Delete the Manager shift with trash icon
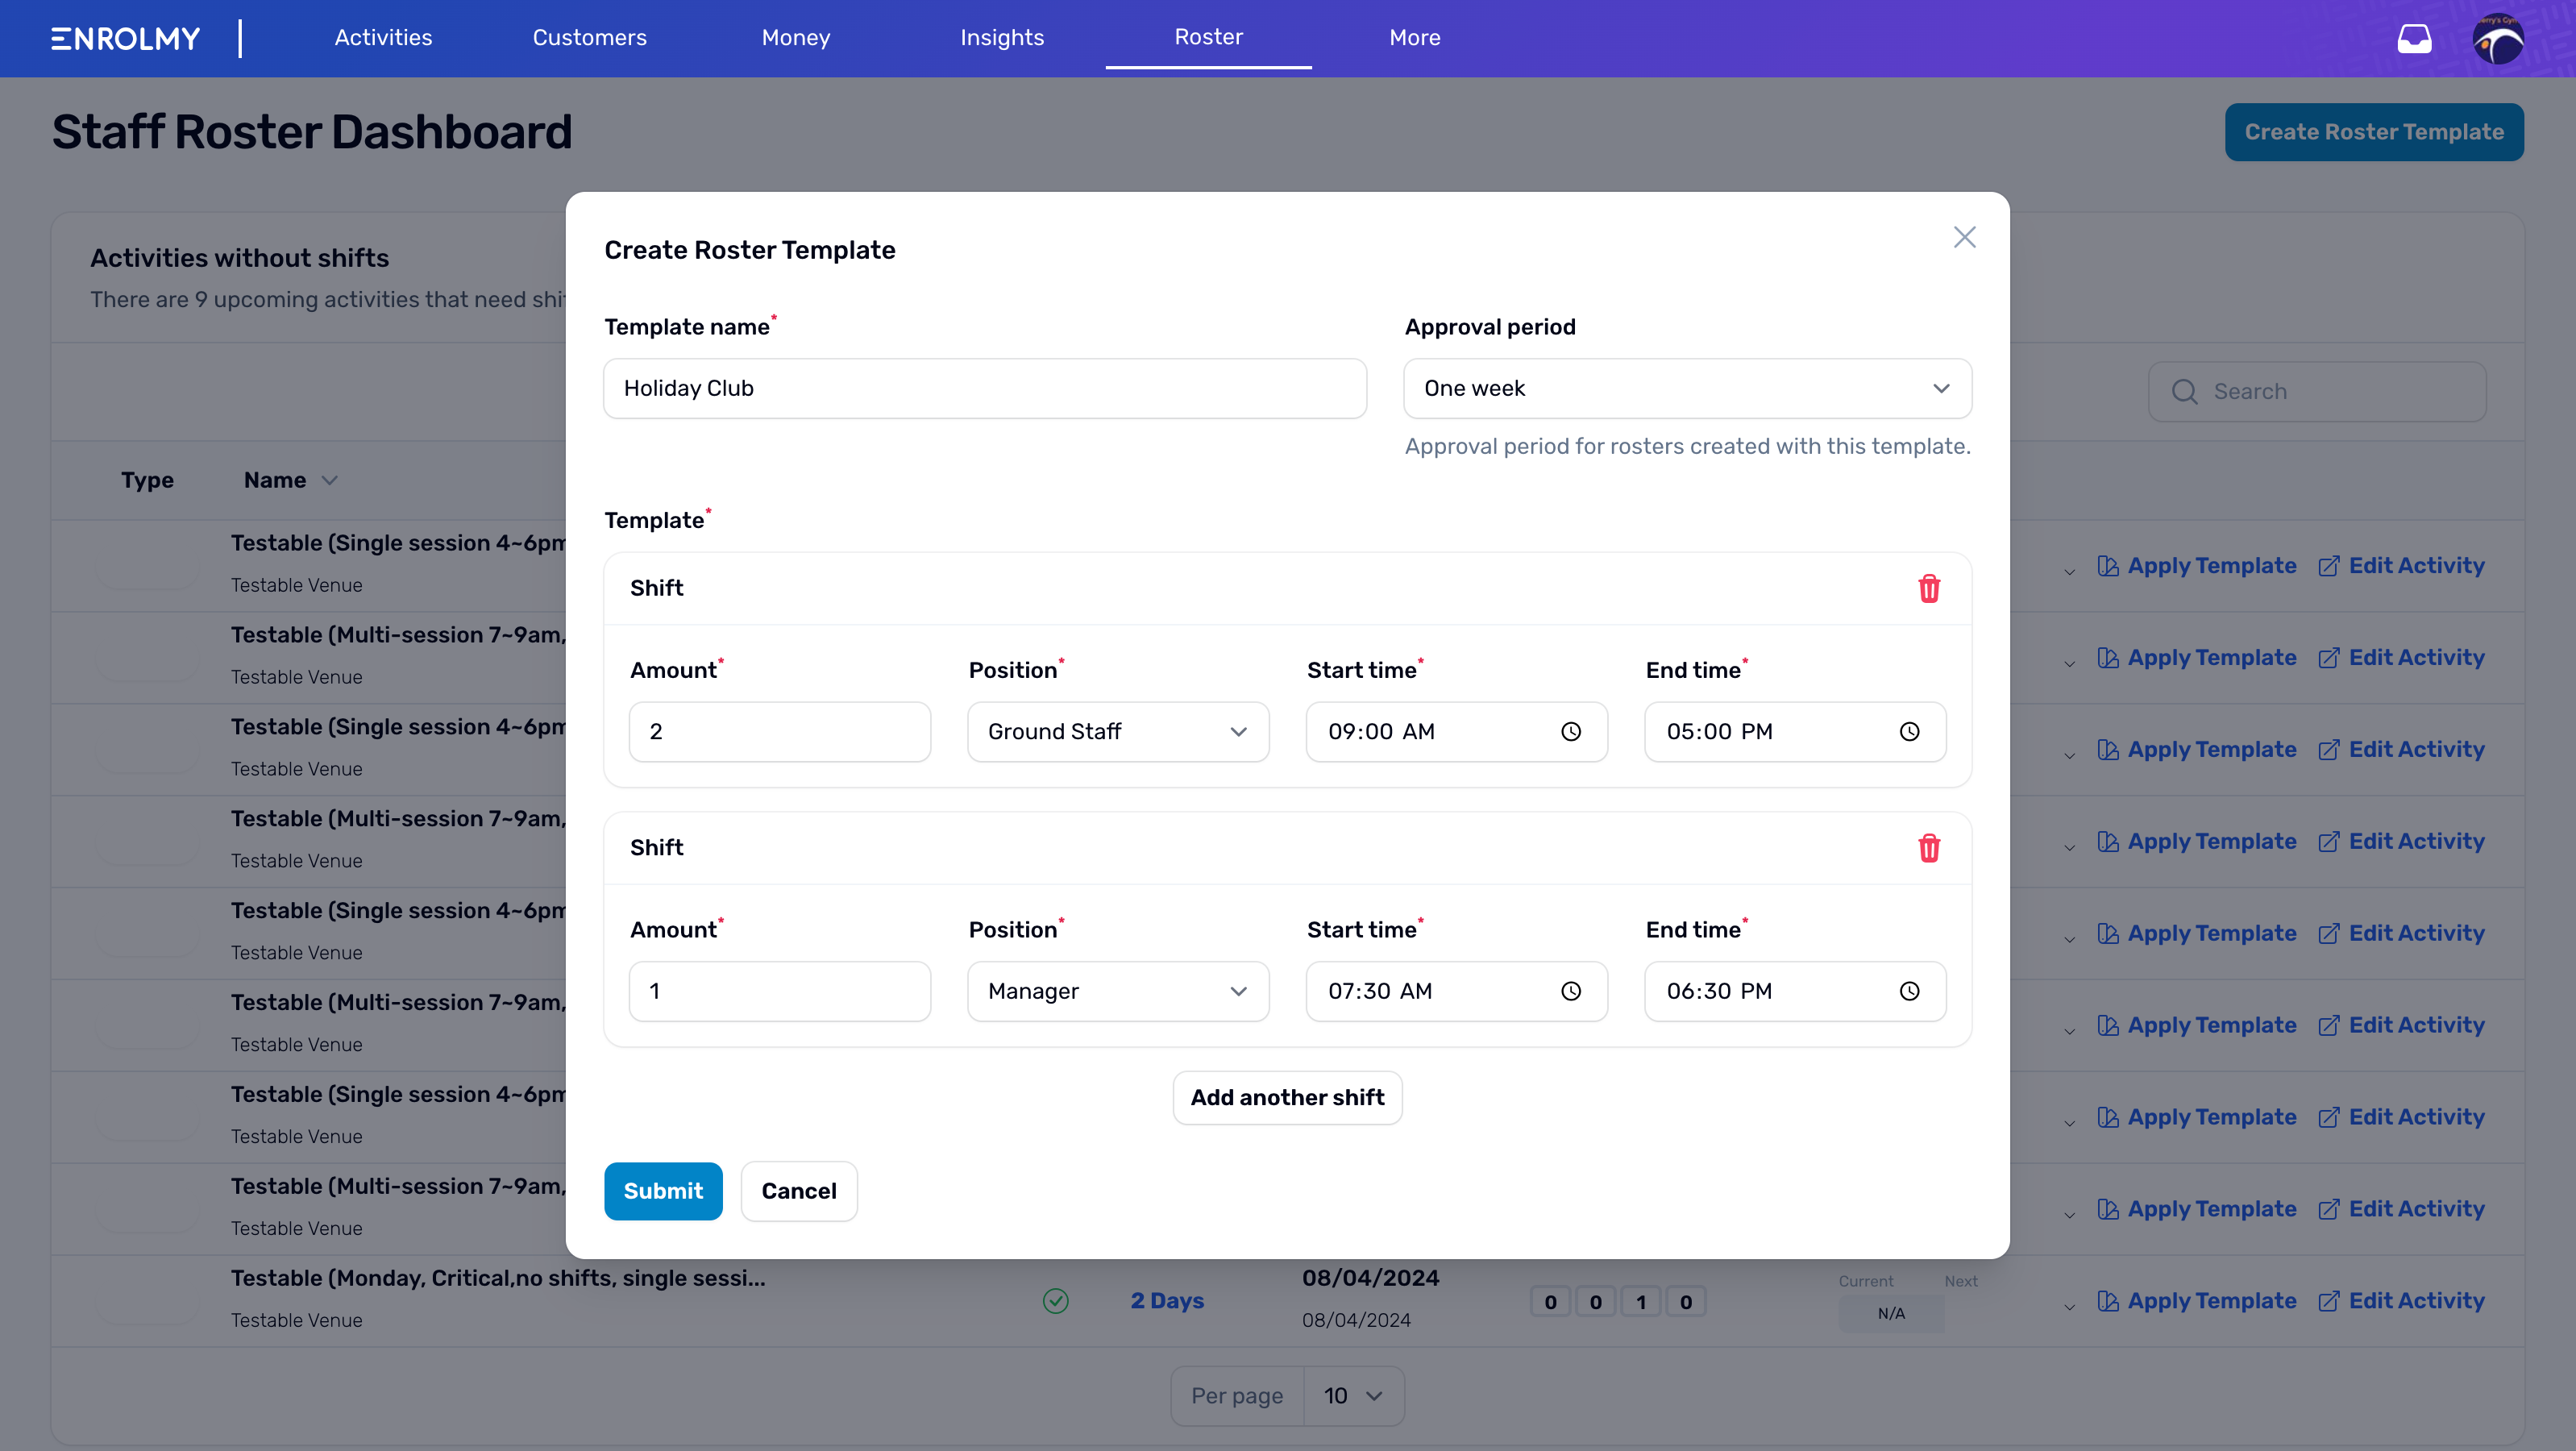 pyautogui.click(x=1928, y=848)
